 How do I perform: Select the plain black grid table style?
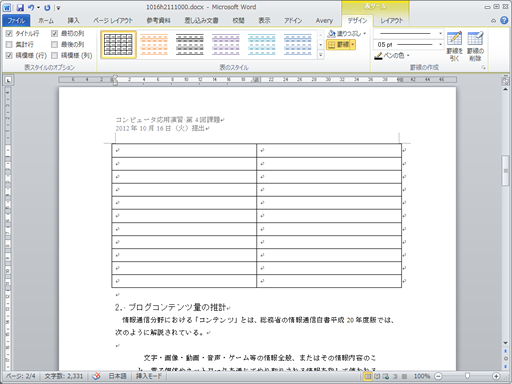tap(118, 45)
